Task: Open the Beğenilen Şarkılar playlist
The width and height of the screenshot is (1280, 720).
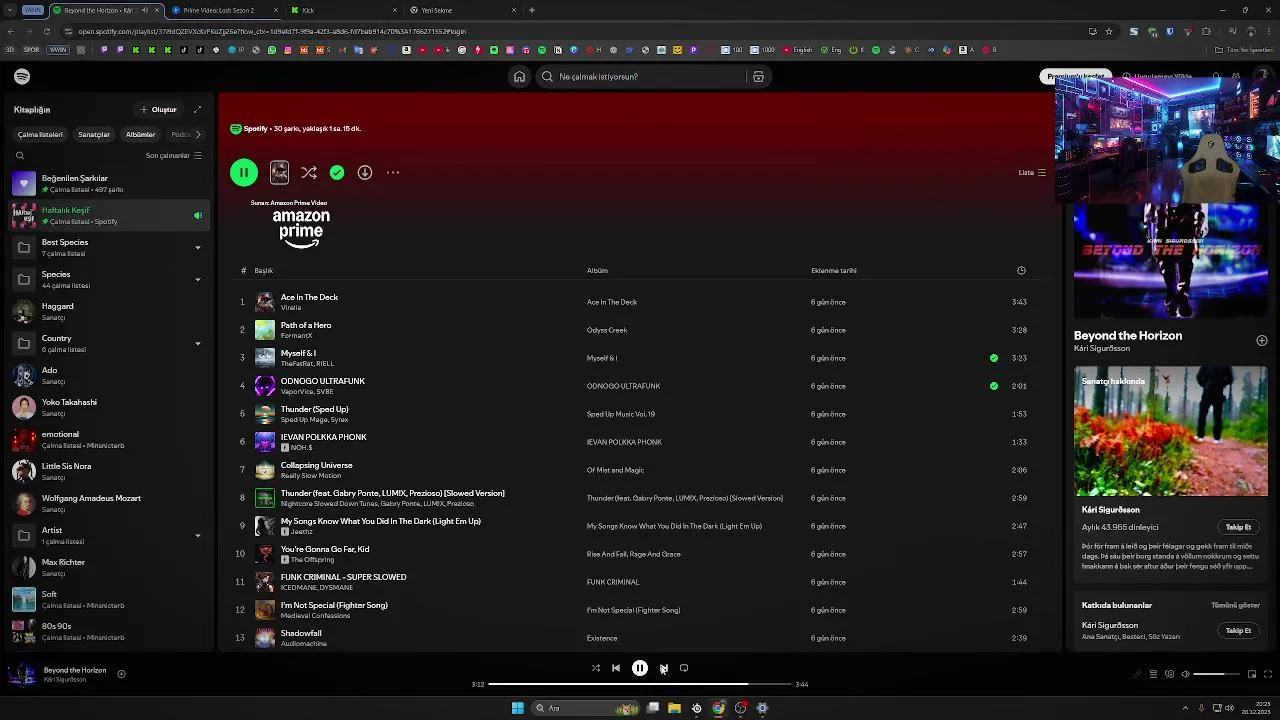Action: click(x=108, y=183)
